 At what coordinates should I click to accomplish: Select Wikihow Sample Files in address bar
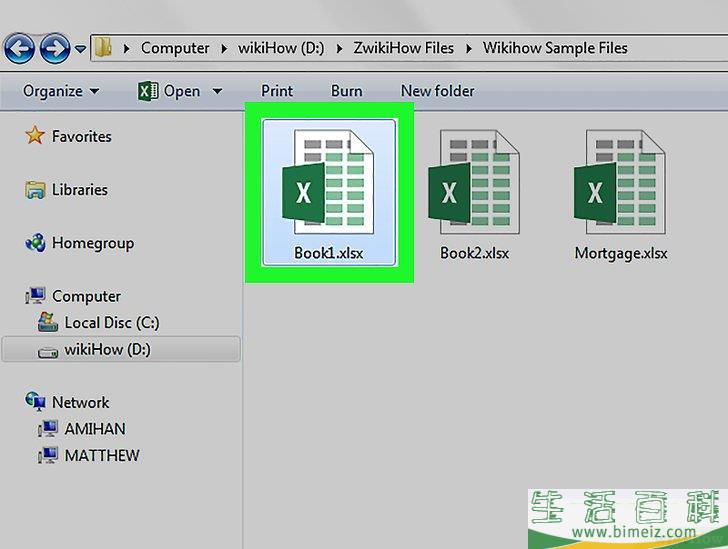point(555,48)
